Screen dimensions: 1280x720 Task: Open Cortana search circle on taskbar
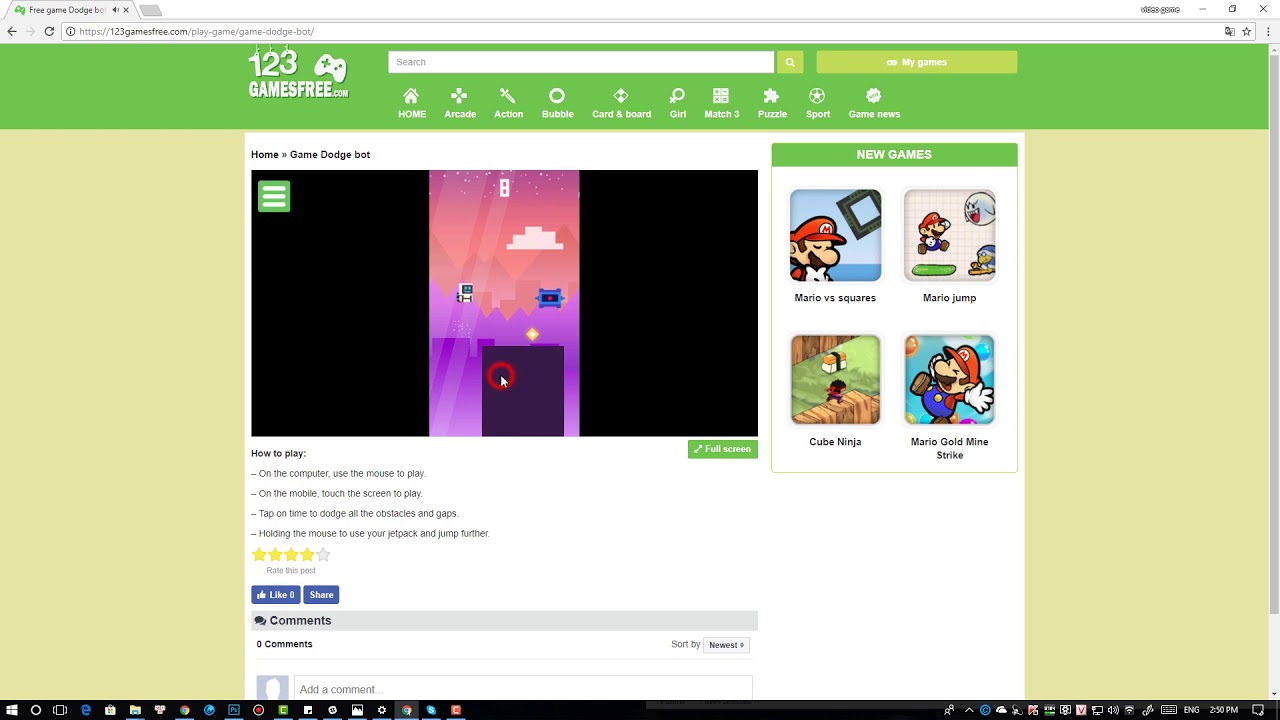tap(36, 710)
